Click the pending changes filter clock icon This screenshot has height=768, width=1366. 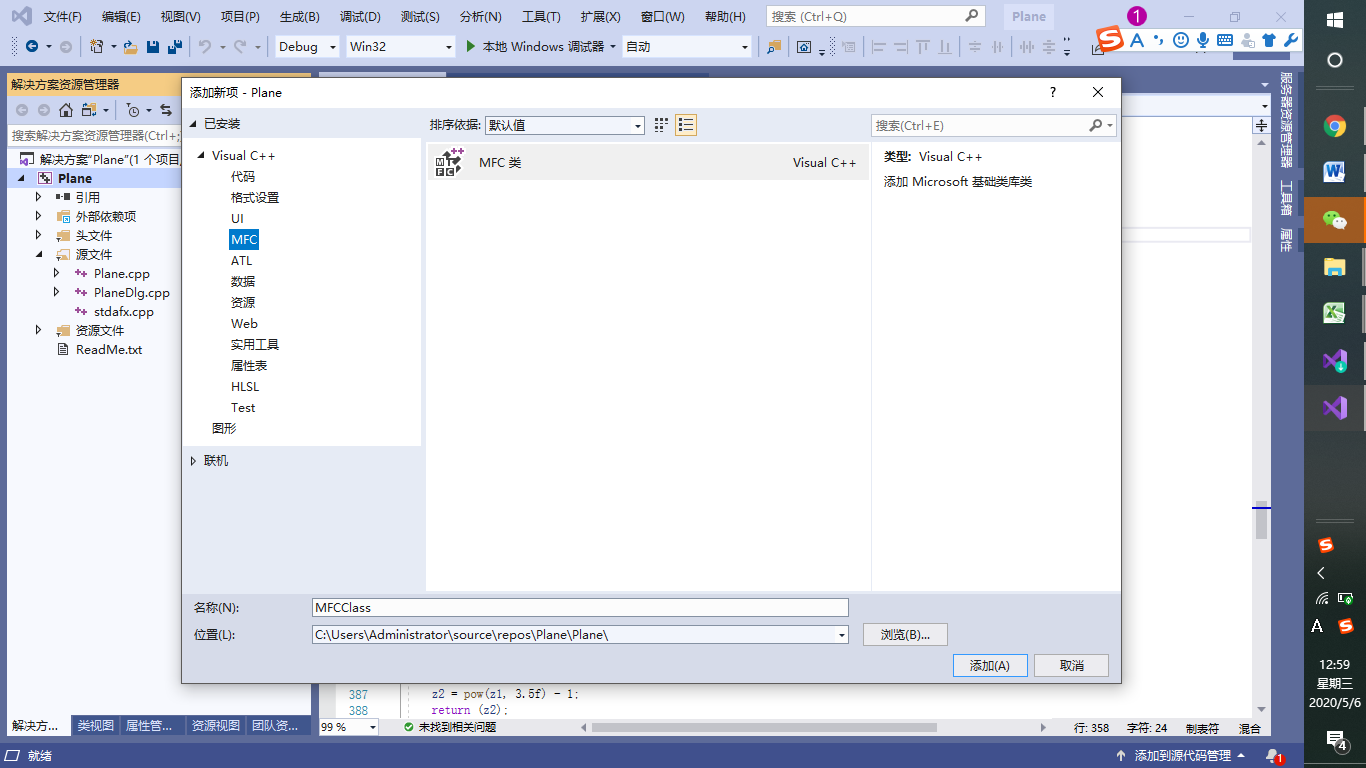pos(133,110)
